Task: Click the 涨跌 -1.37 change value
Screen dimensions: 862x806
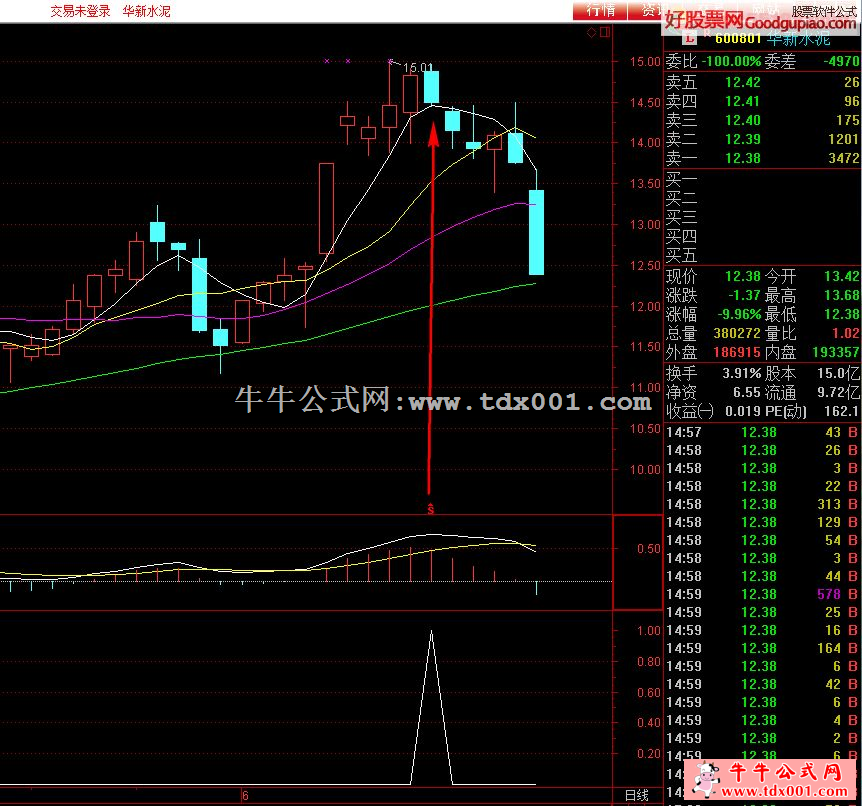Action: tap(744, 295)
